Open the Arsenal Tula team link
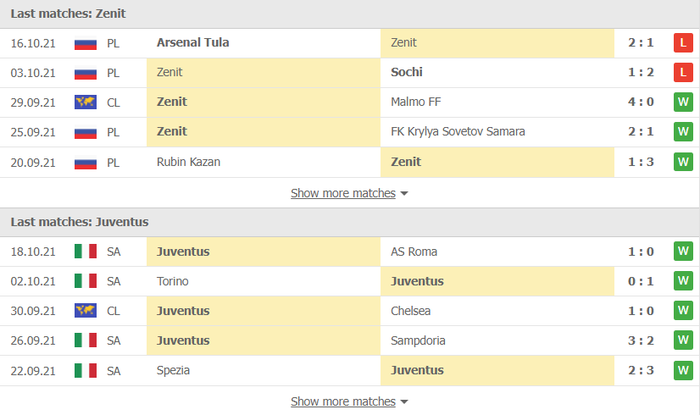The image size is (700, 415). click(x=193, y=42)
